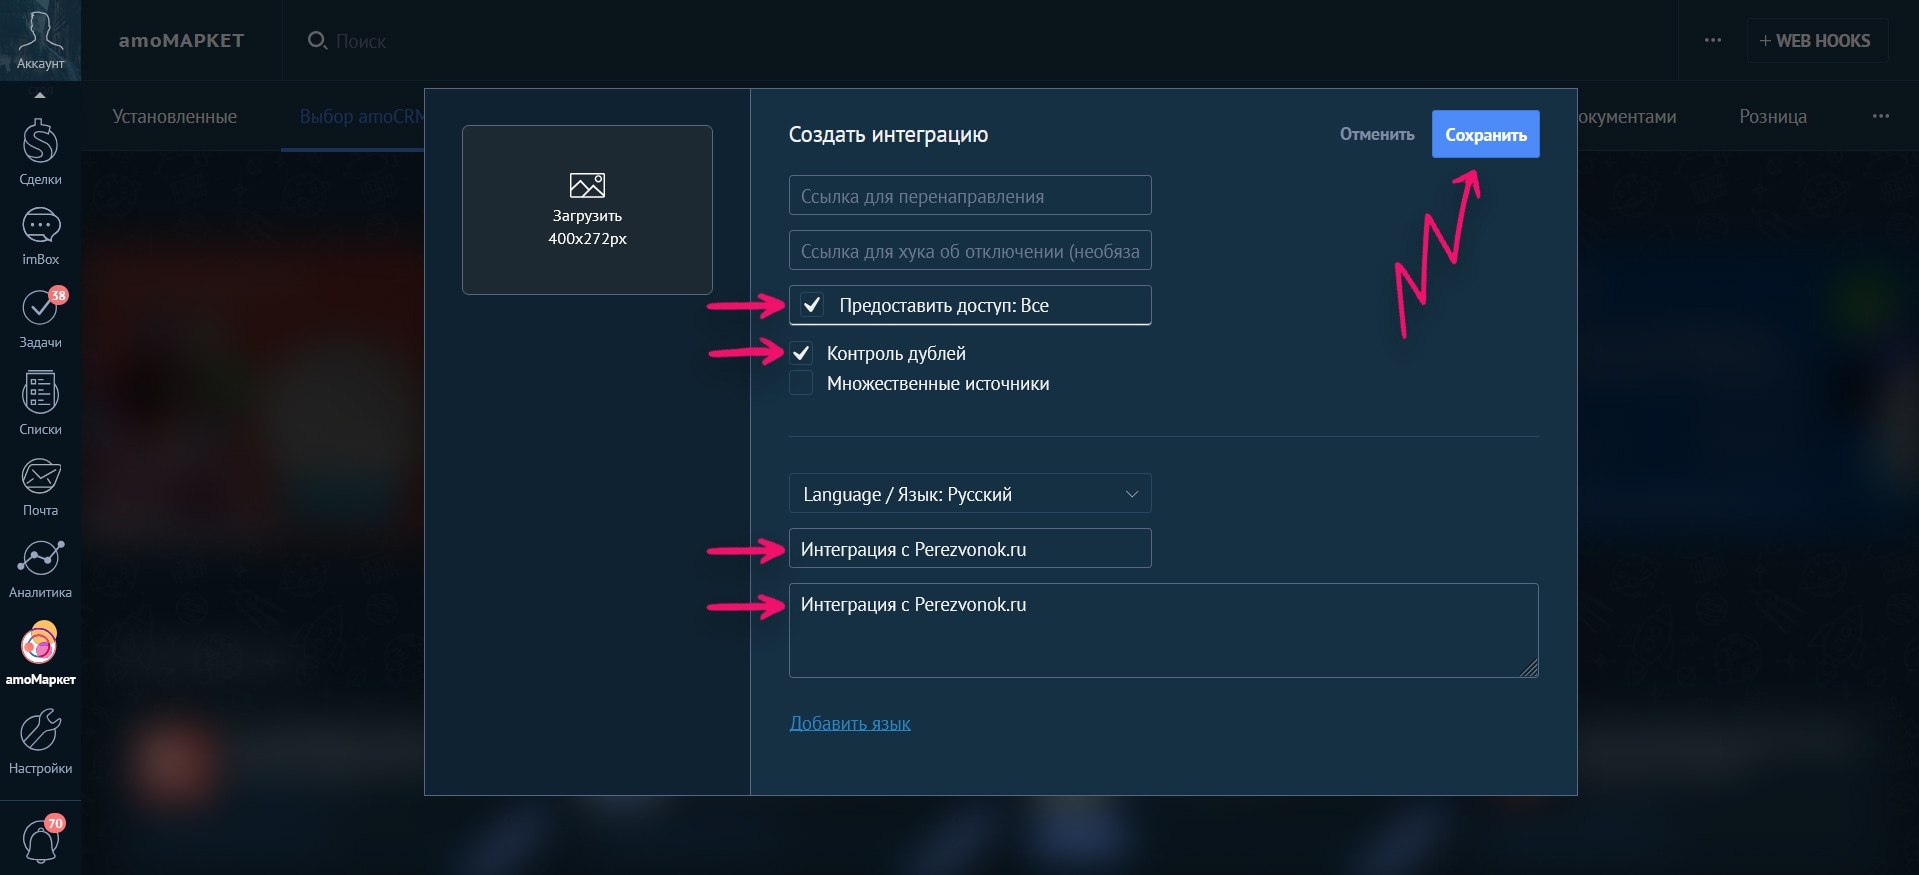Open the imBox chat icon
Image resolution: width=1919 pixels, height=875 pixels.
pyautogui.click(x=40, y=236)
